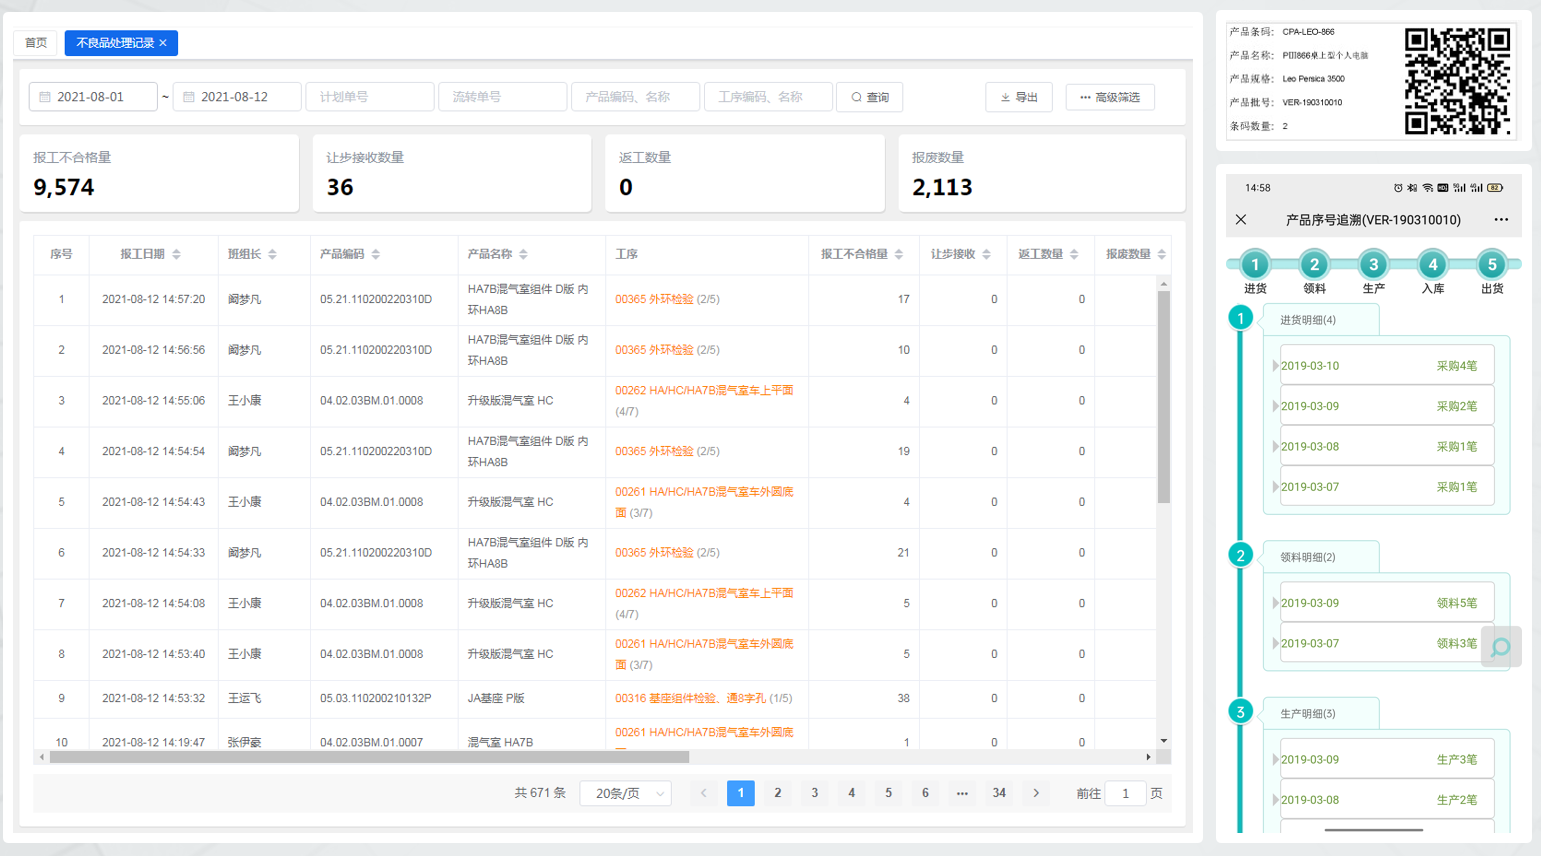Open the three-dot menu in mobile header
The width and height of the screenshot is (1541, 856).
pyautogui.click(x=1500, y=220)
